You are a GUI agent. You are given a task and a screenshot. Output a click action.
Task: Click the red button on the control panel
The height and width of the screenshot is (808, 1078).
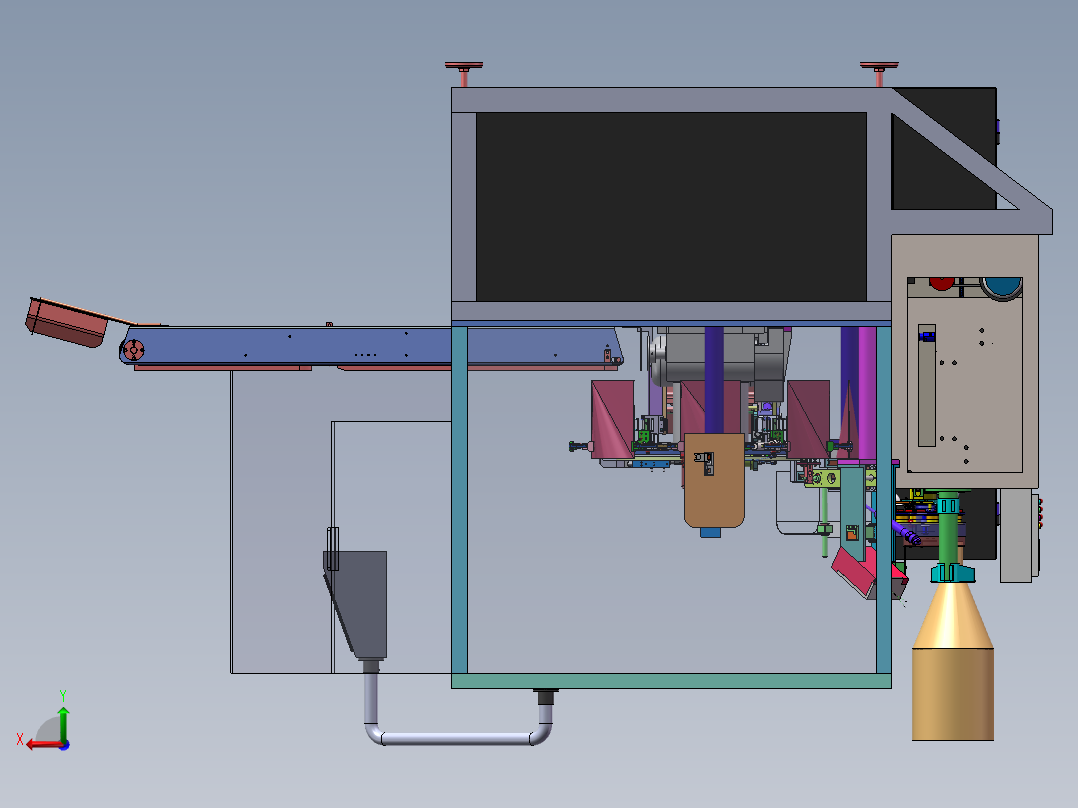(x=941, y=283)
